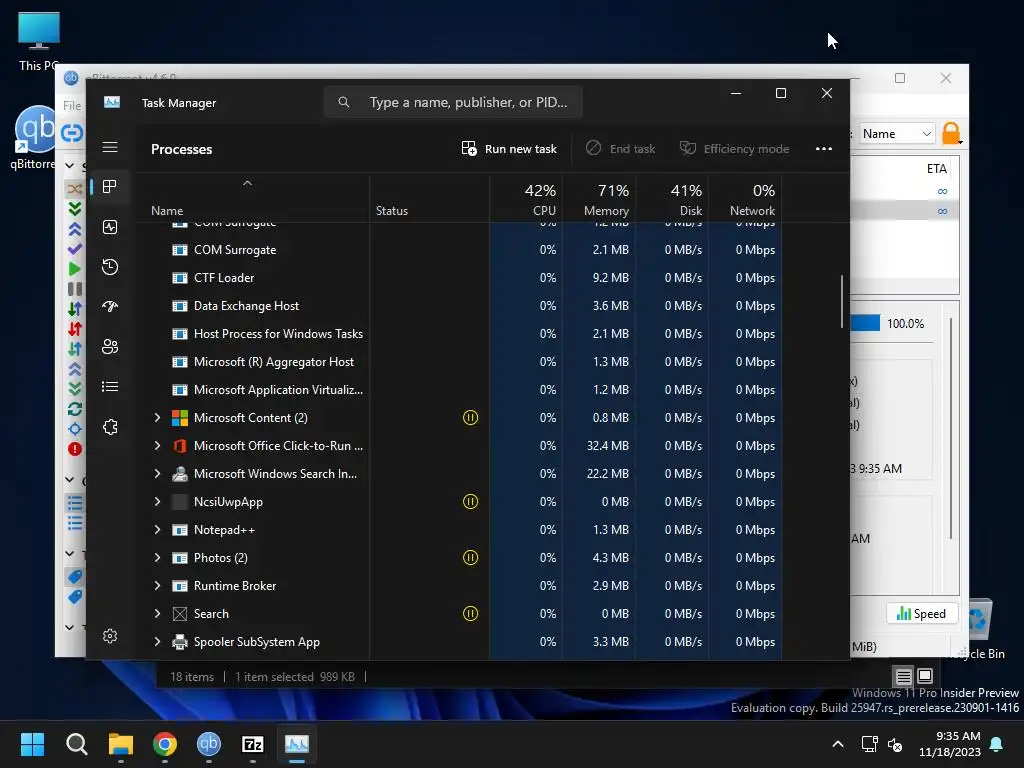The height and width of the screenshot is (768, 1024).
Task: Open qBittorrent File menu
Action: [72, 106]
